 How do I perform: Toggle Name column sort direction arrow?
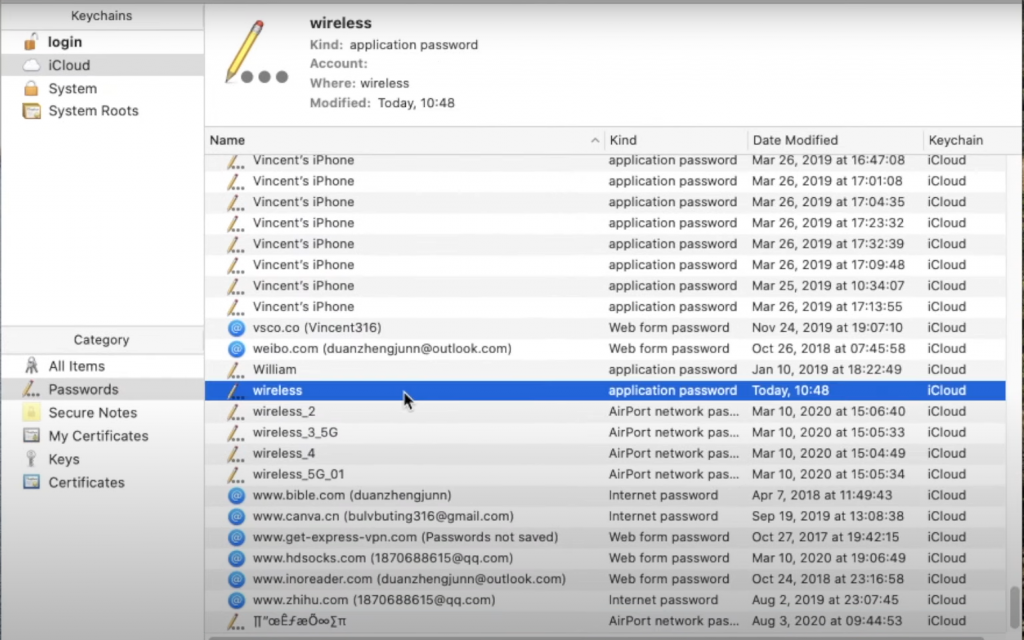pos(594,140)
